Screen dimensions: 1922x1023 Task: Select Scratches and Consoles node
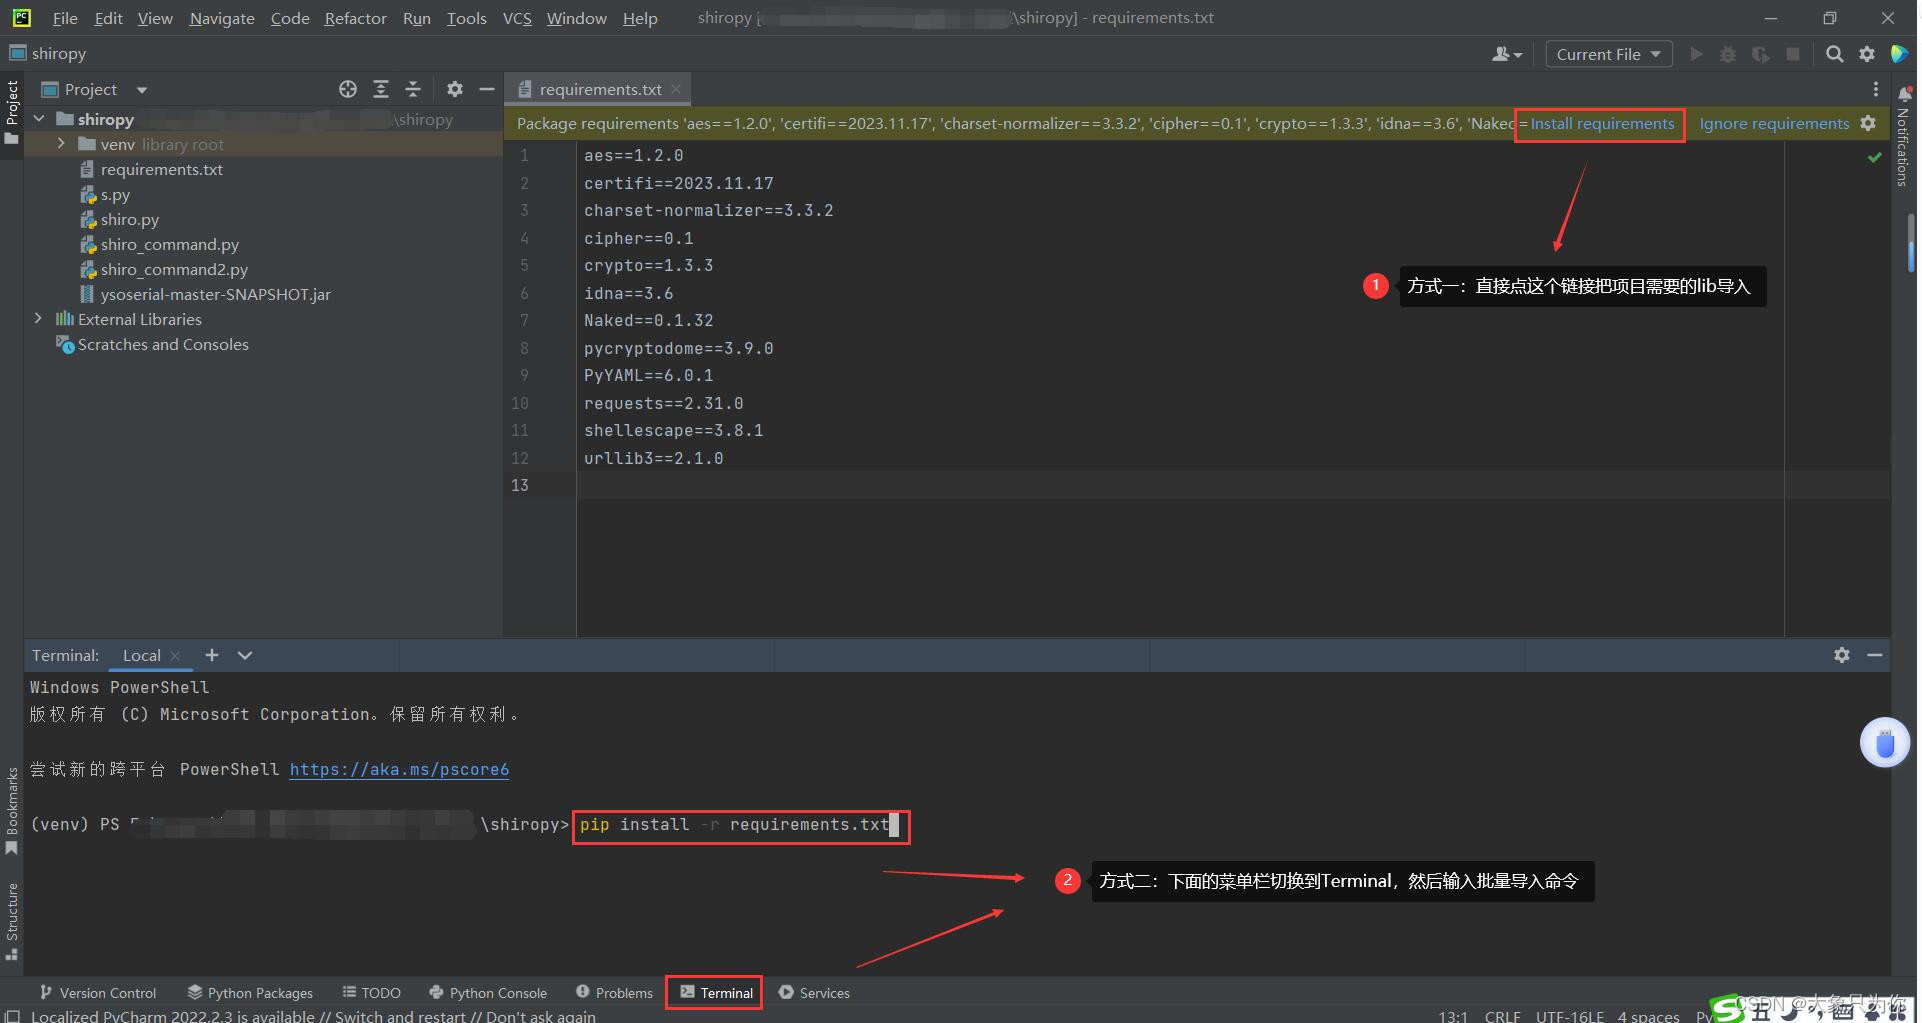[x=152, y=344]
